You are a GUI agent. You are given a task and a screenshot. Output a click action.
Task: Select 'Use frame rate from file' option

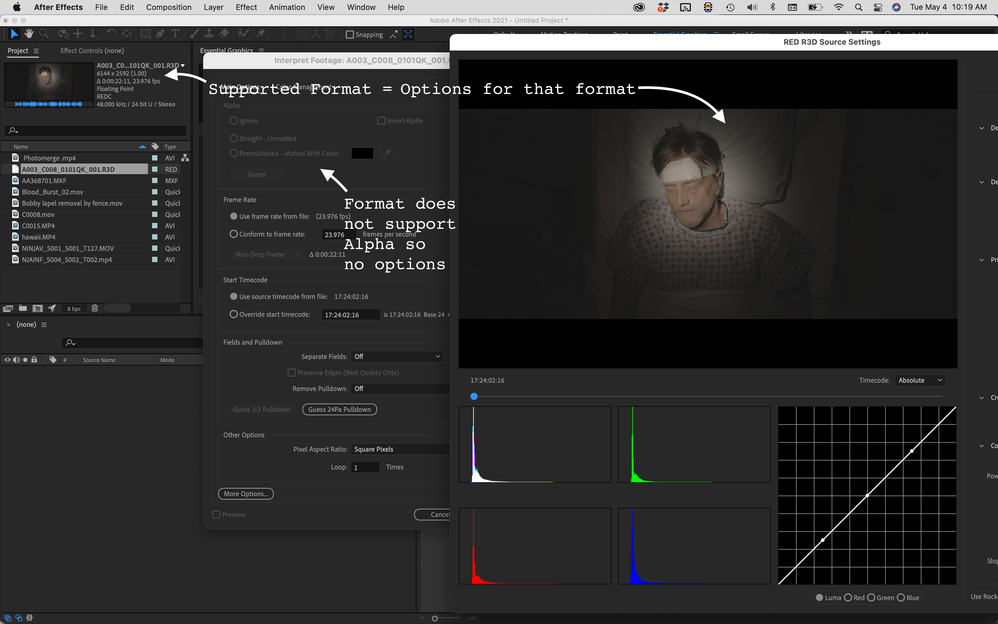click(234, 216)
